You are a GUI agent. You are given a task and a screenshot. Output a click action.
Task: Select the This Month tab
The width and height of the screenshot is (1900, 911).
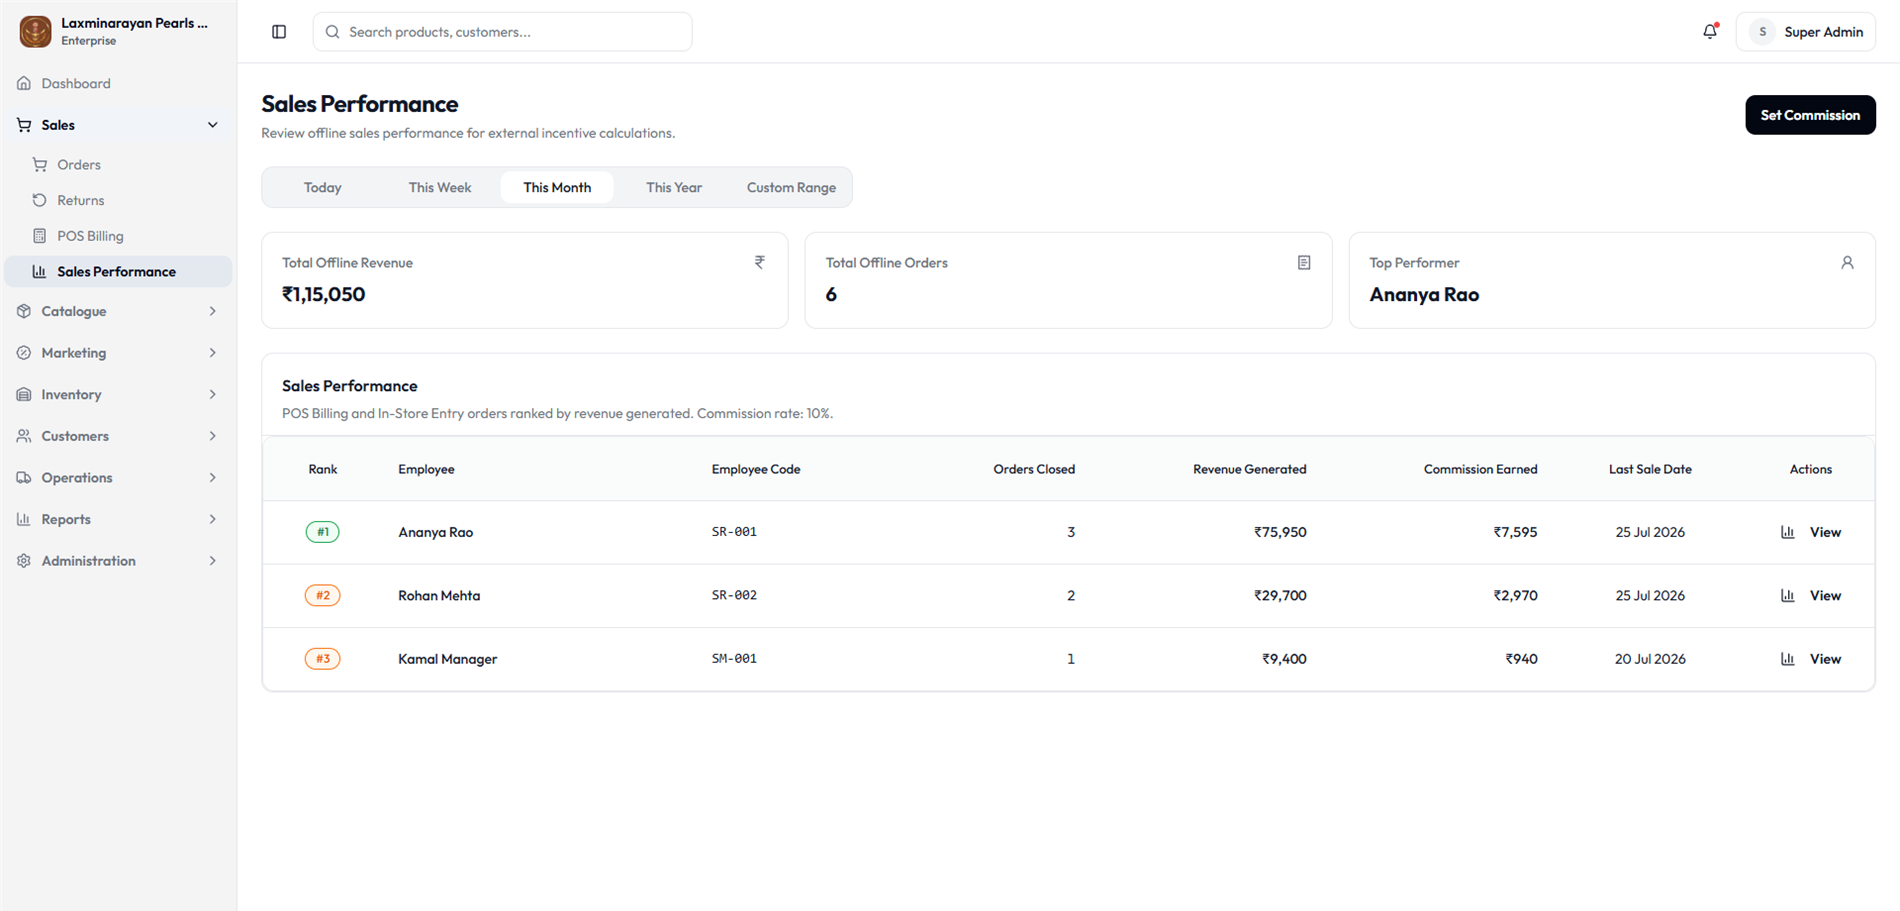(557, 187)
